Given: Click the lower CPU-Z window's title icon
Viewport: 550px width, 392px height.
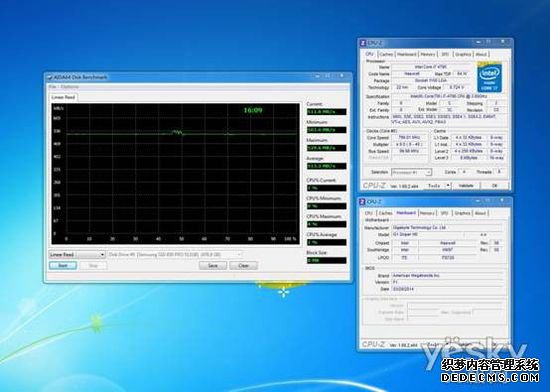Looking at the screenshot, I should tap(362, 202).
